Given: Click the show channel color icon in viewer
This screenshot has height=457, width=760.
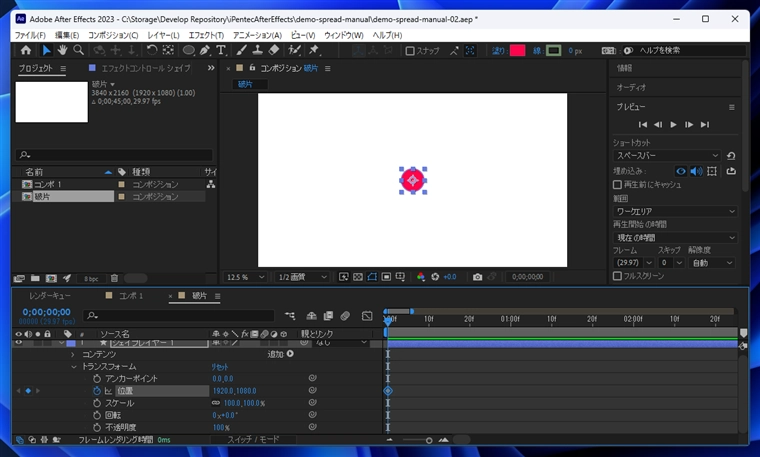Looking at the screenshot, I should 421,277.
